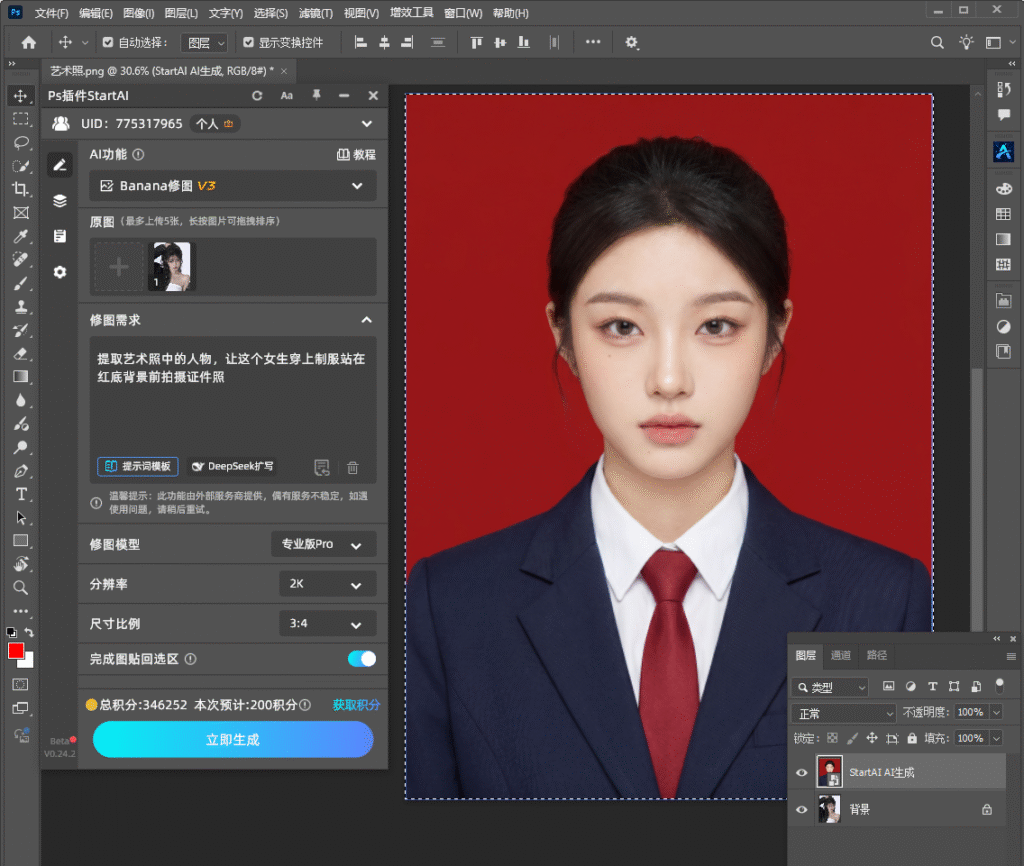
Task: Click the DeepSeek扩写 button
Action: tap(232, 466)
